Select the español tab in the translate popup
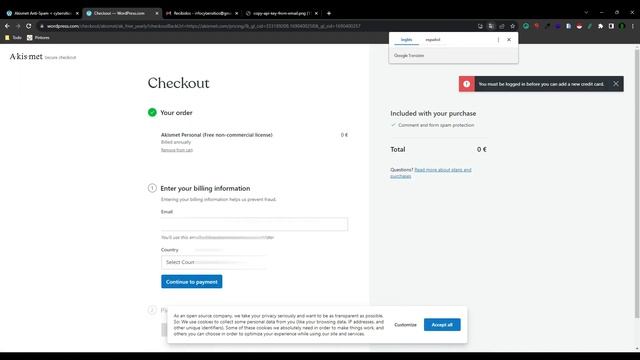640x360 pixels. coord(433,40)
